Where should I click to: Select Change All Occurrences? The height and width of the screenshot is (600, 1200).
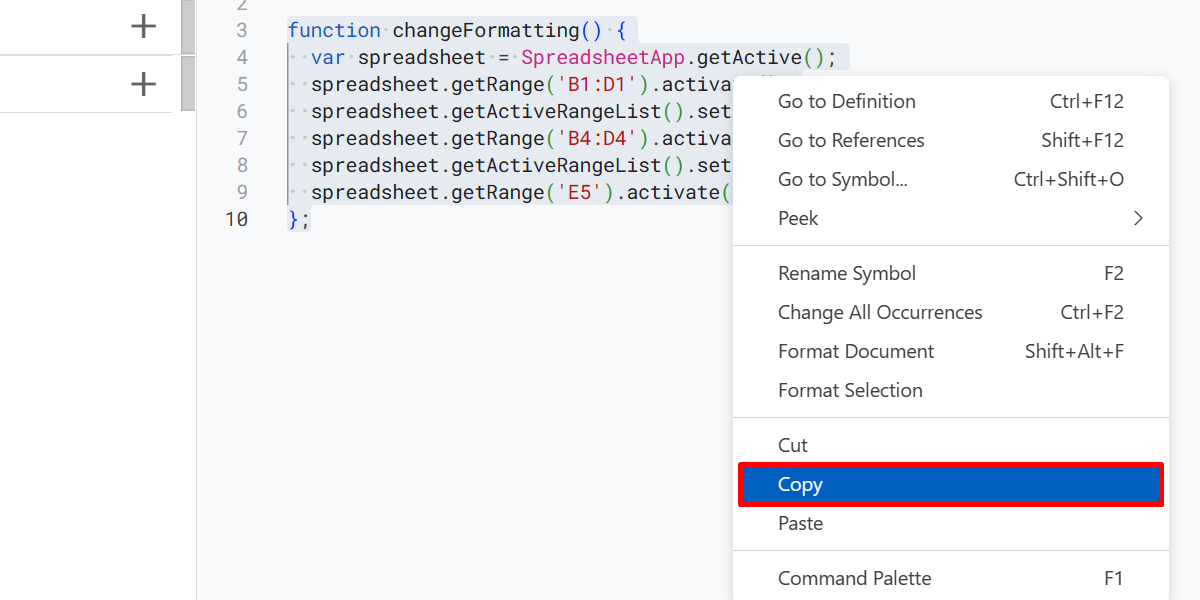click(880, 312)
